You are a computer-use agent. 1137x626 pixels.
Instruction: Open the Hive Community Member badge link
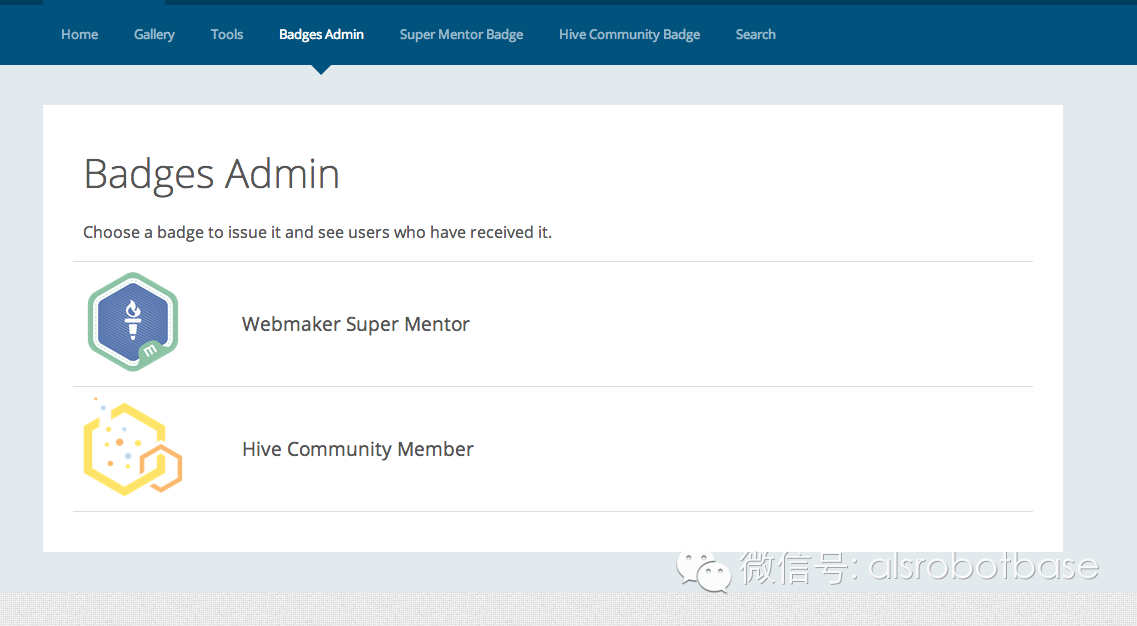(357, 449)
